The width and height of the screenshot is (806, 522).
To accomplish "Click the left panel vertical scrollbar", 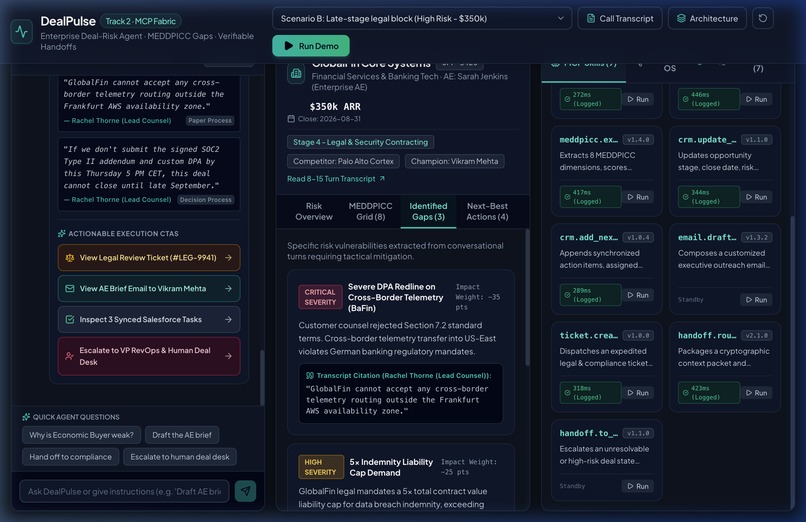I will [x=262, y=378].
